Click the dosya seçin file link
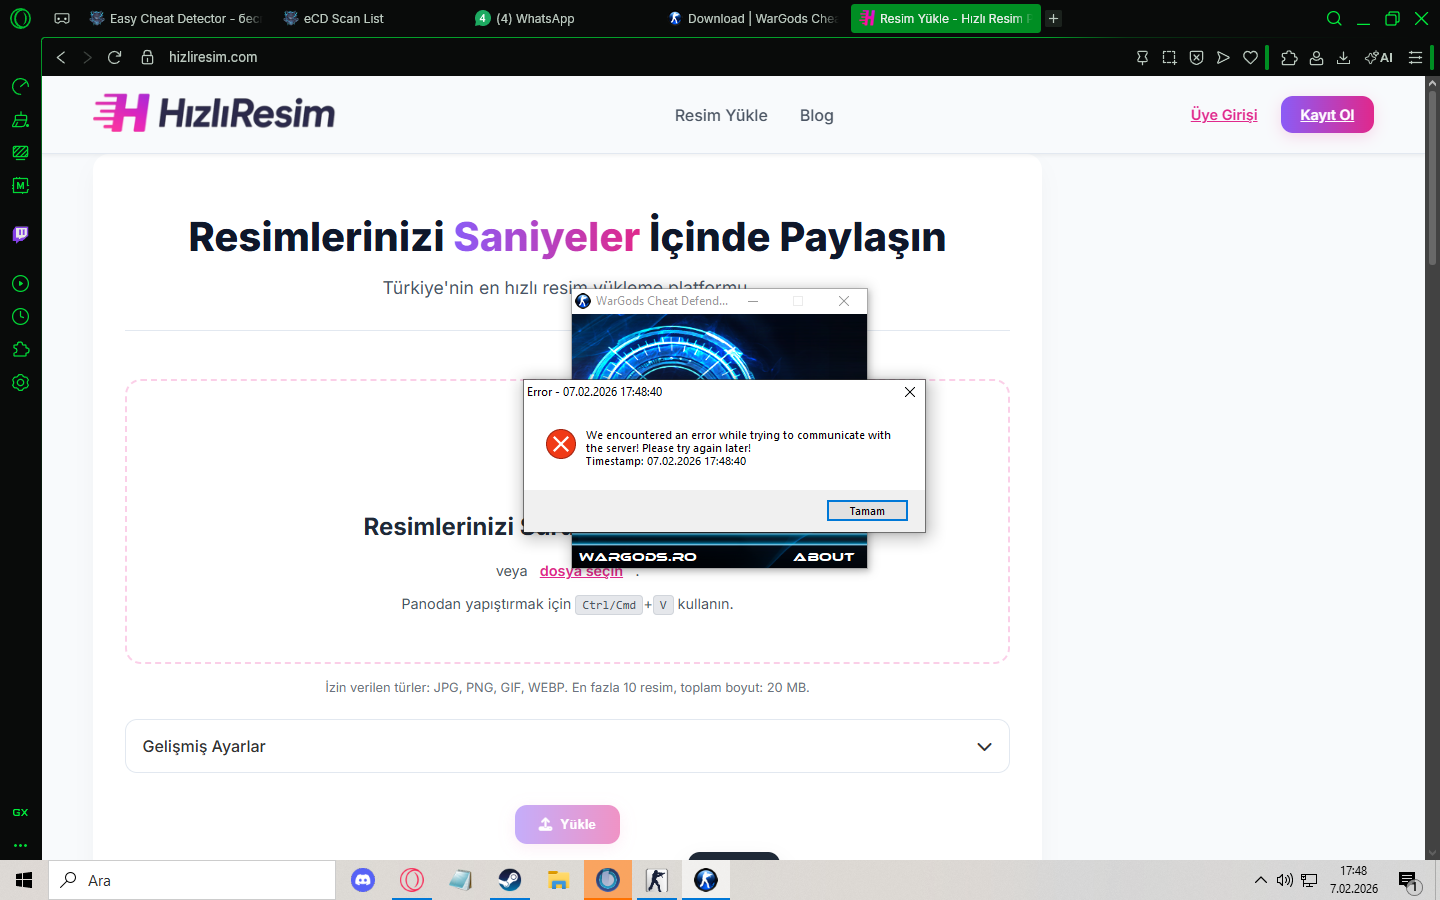The height and width of the screenshot is (900, 1440). pos(581,571)
